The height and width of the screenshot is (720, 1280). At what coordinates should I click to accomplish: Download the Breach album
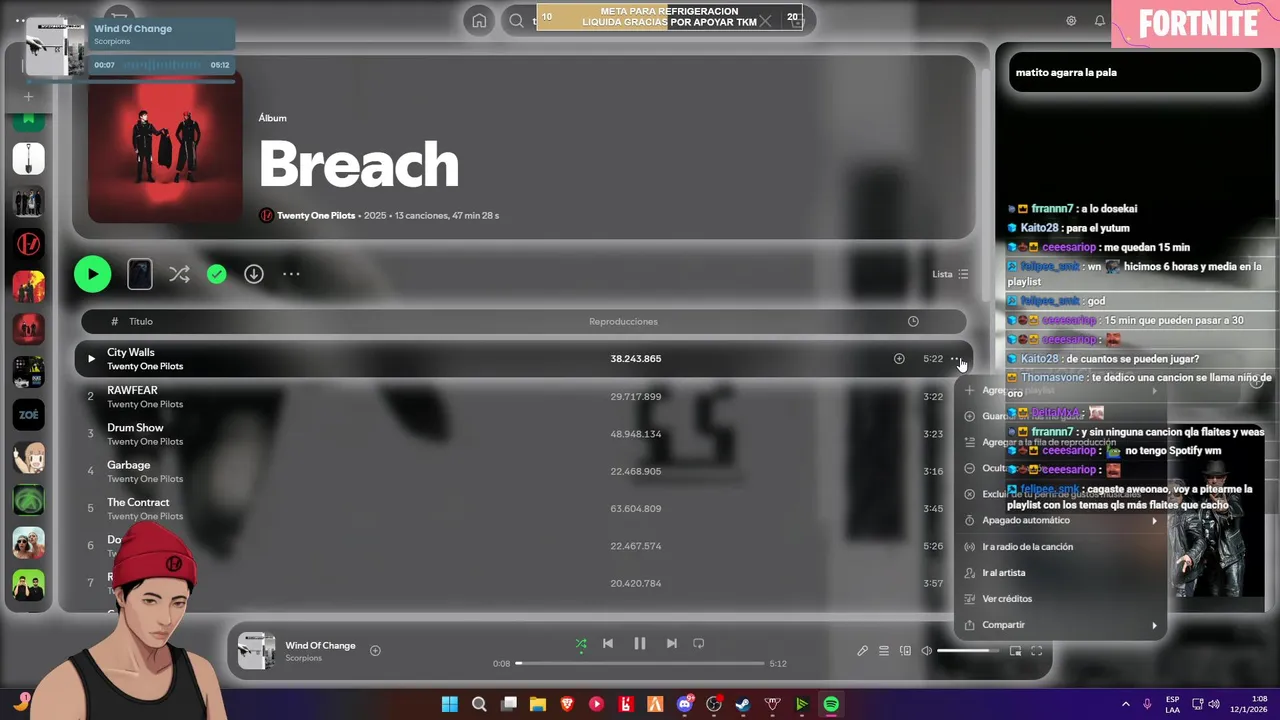[x=254, y=274]
